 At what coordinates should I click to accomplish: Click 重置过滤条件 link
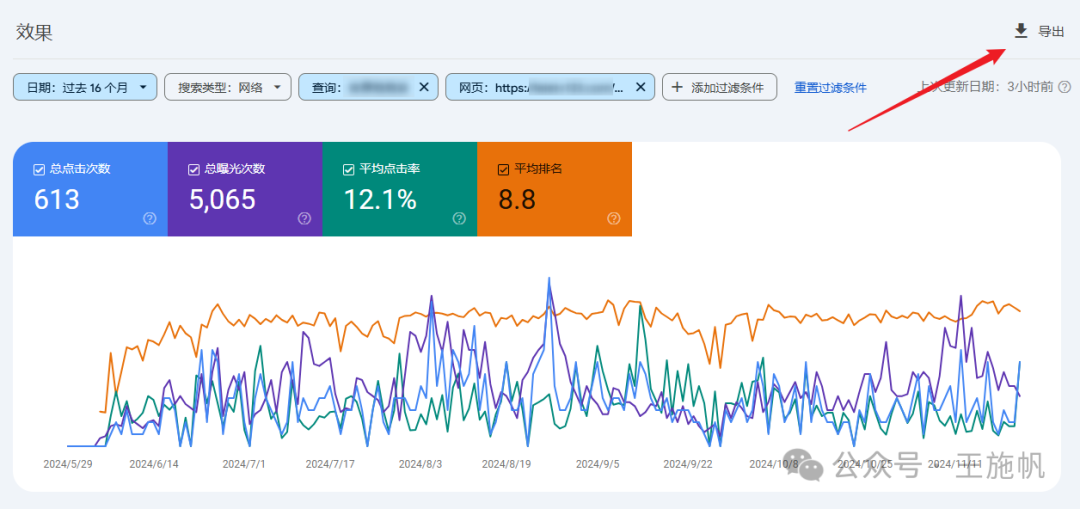[830, 87]
